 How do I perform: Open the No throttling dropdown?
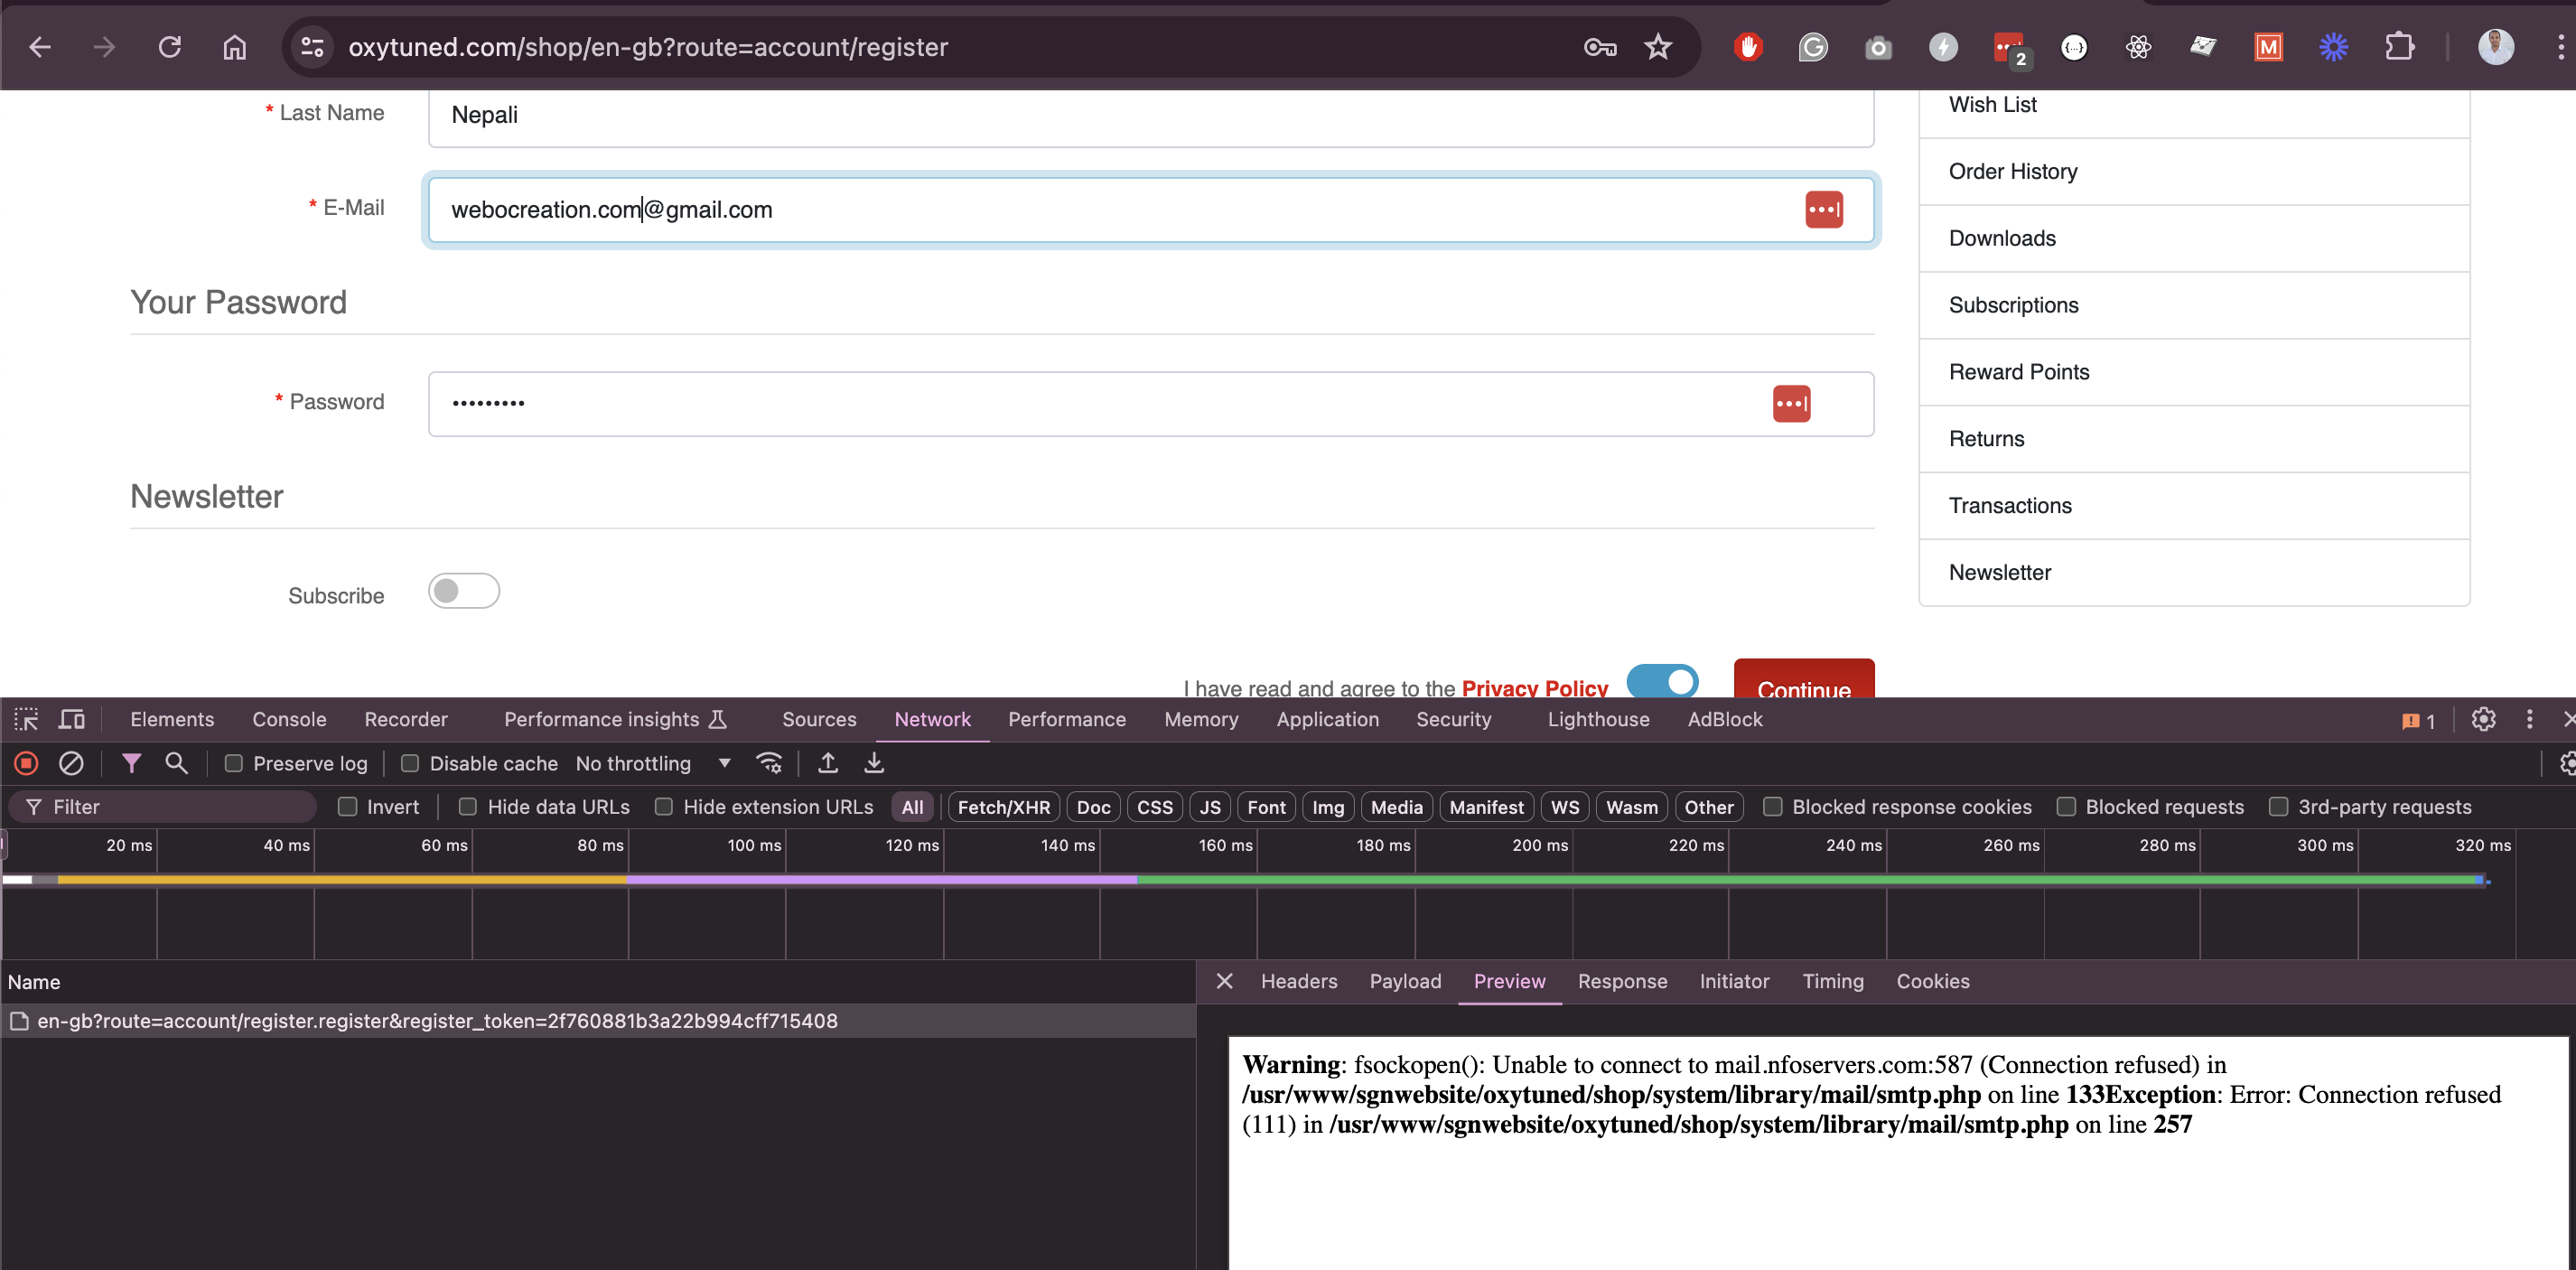tap(653, 764)
